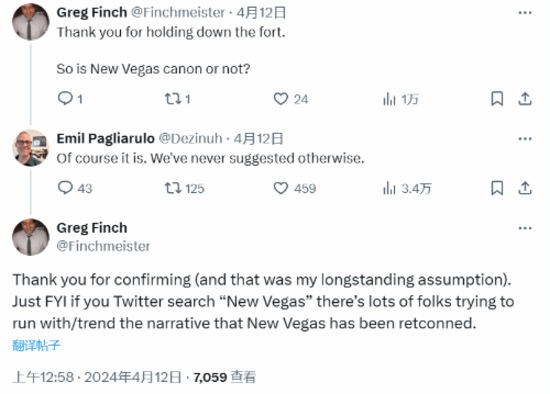Bookmark Emil Pagliarulo's tweet
The image size is (550, 394).
[x=497, y=188]
